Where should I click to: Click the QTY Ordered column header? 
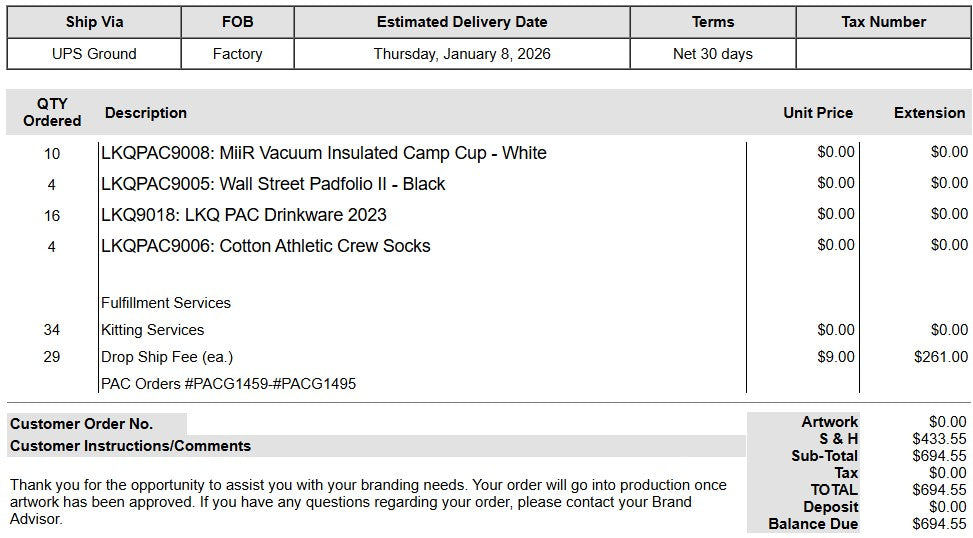[x=52, y=112]
